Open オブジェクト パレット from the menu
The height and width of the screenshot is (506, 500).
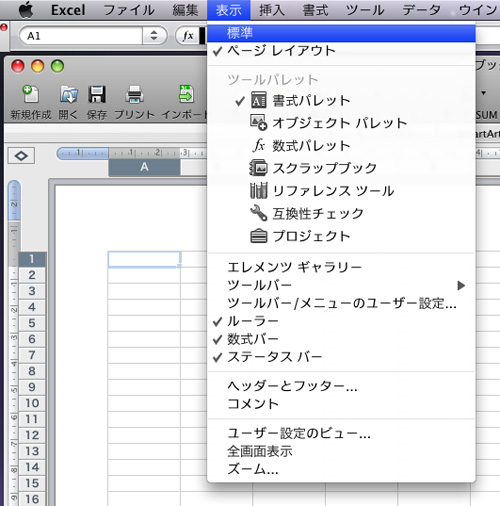pos(341,123)
